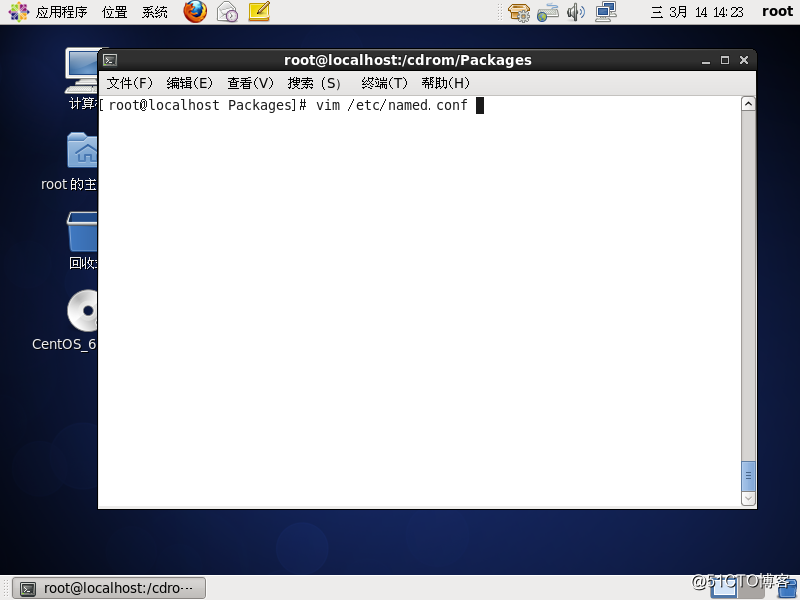The width and height of the screenshot is (800, 600).
Task: Click the terminal scrollbar down arrow
Action: [x=748, y=498]
